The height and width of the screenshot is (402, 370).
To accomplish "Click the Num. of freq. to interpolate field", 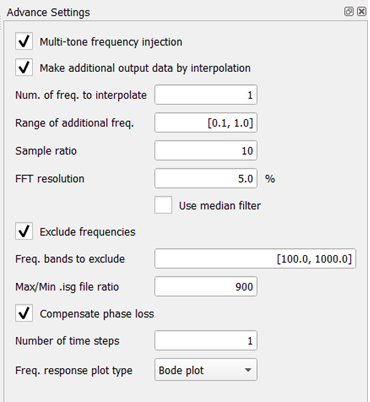I will [x=206, y=95].
